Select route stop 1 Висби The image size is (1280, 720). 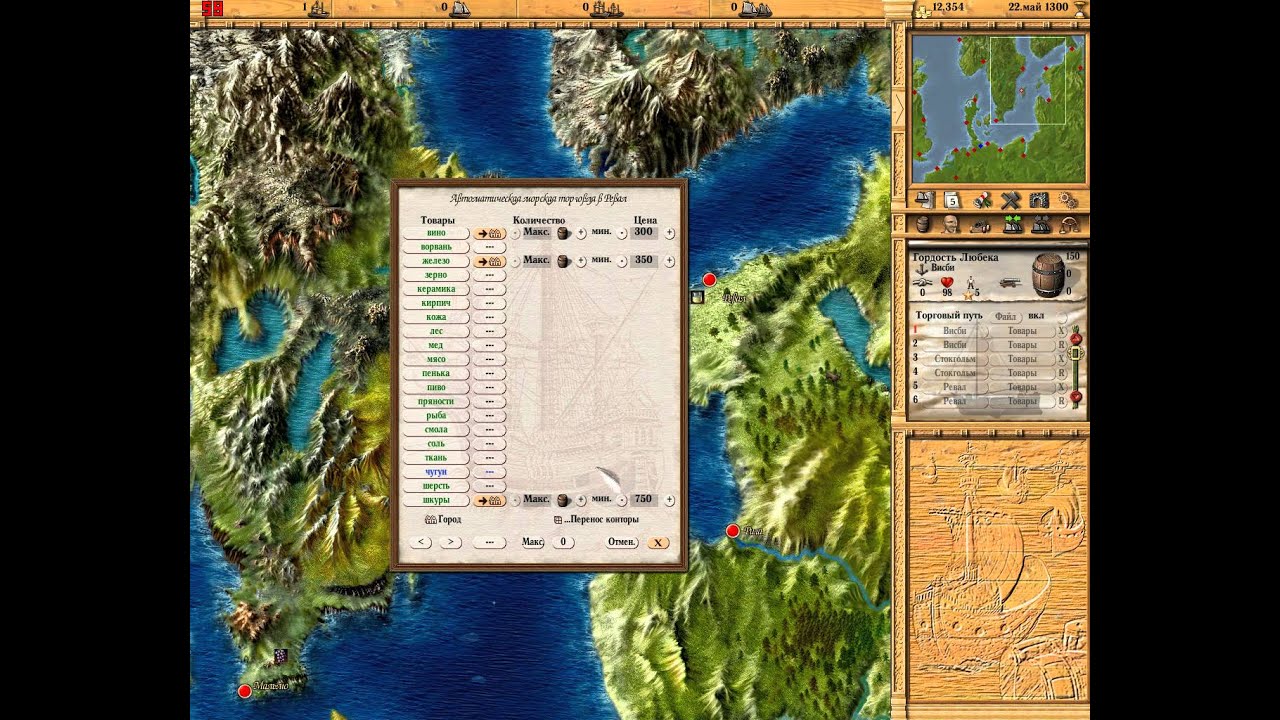coord(955,331)
